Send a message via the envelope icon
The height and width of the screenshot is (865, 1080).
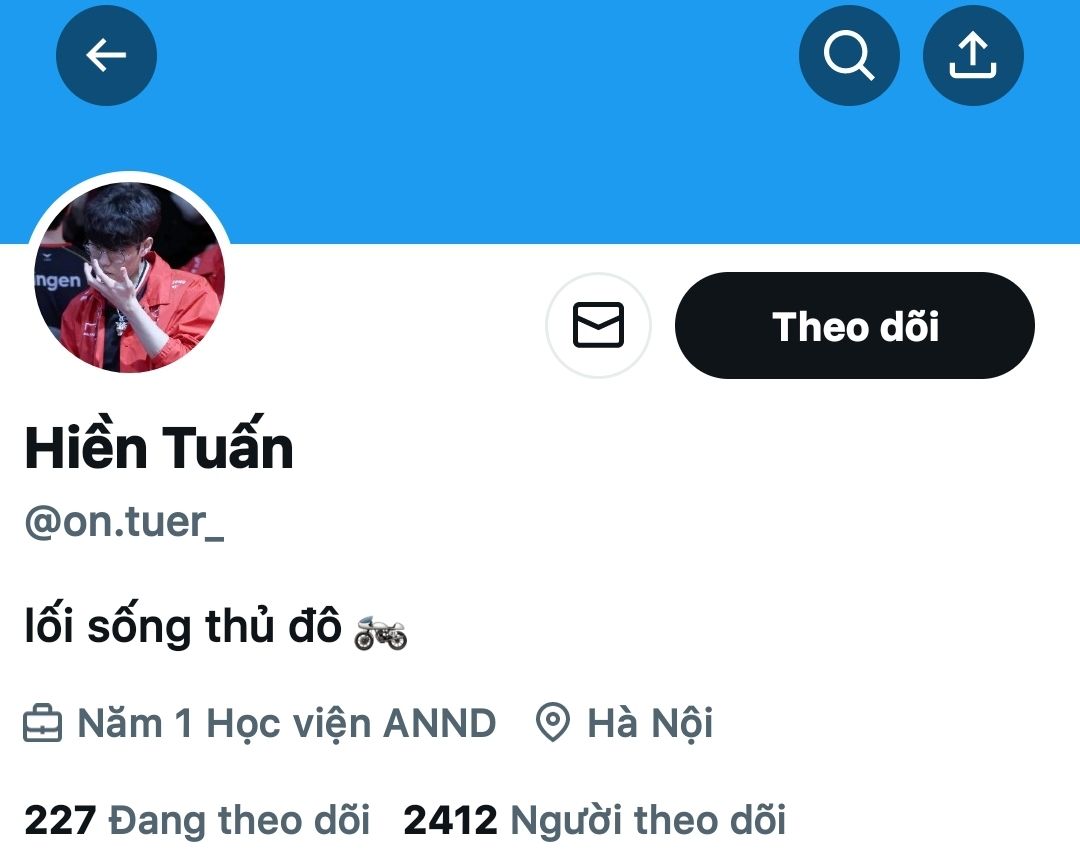(x=599, y=325)
